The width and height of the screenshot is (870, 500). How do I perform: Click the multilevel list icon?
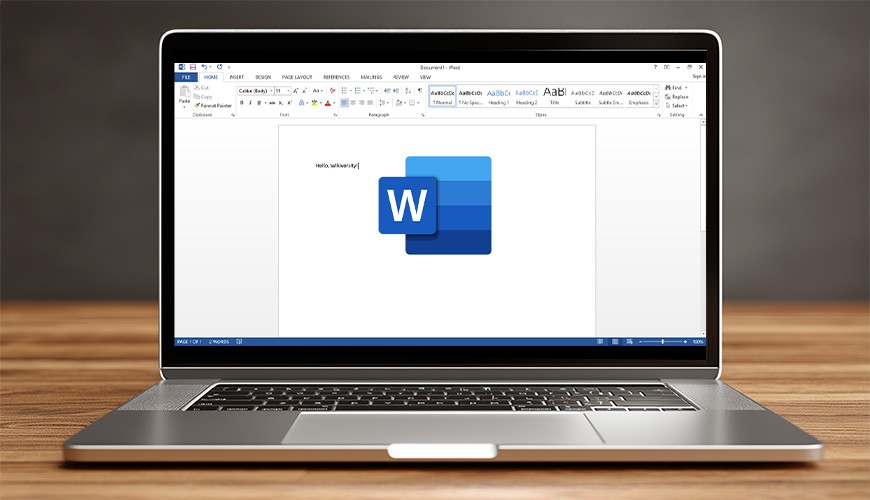(x=371, y=90)
